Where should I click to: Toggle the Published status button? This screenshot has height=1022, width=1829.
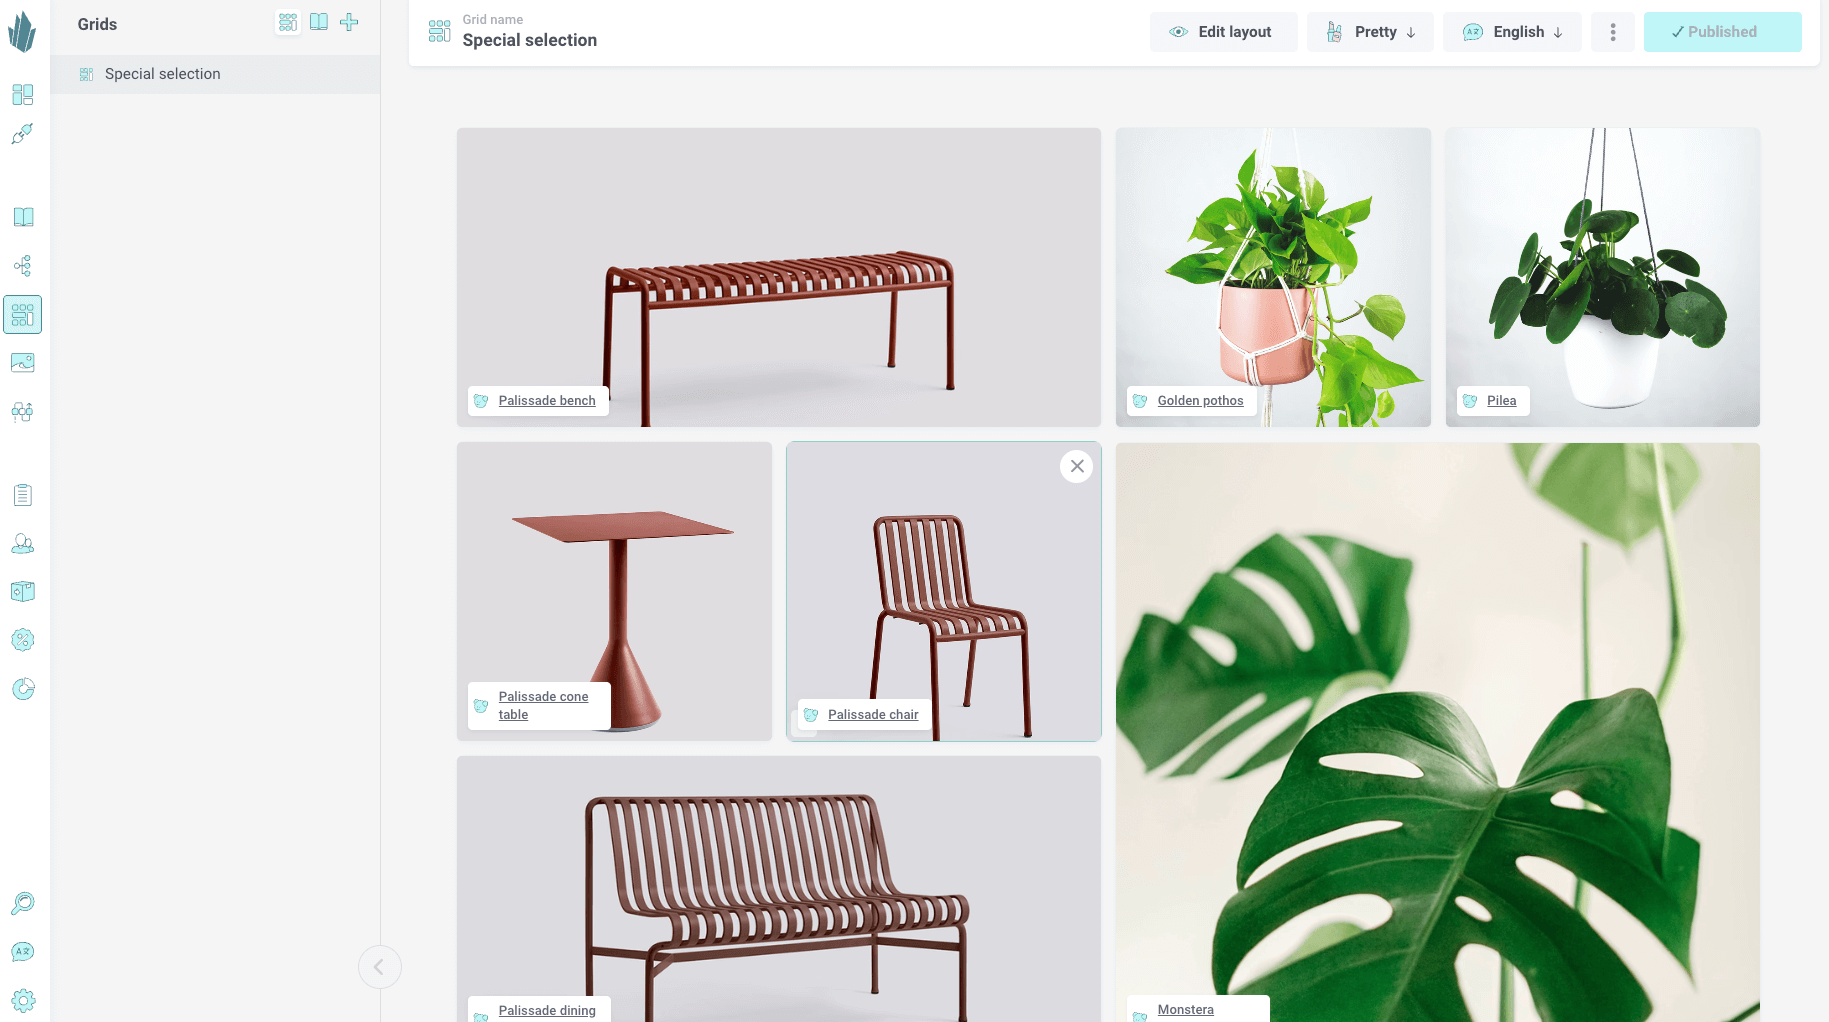pyautogui.click(x=1722, y=32)
